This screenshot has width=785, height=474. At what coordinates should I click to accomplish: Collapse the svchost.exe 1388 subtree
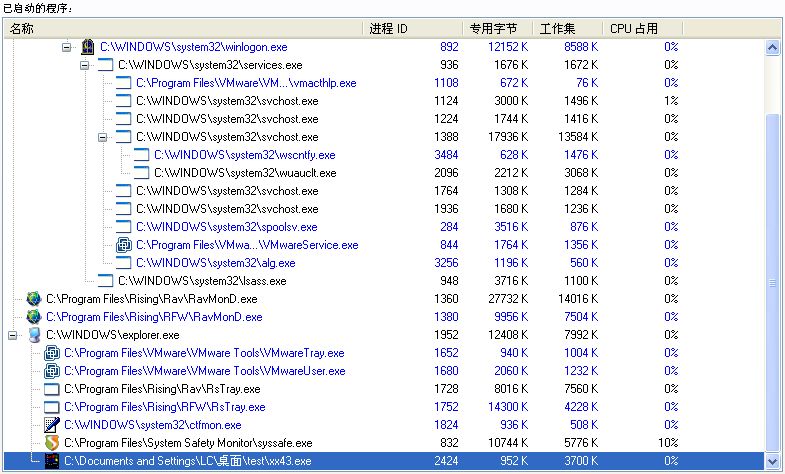(103, 138)
